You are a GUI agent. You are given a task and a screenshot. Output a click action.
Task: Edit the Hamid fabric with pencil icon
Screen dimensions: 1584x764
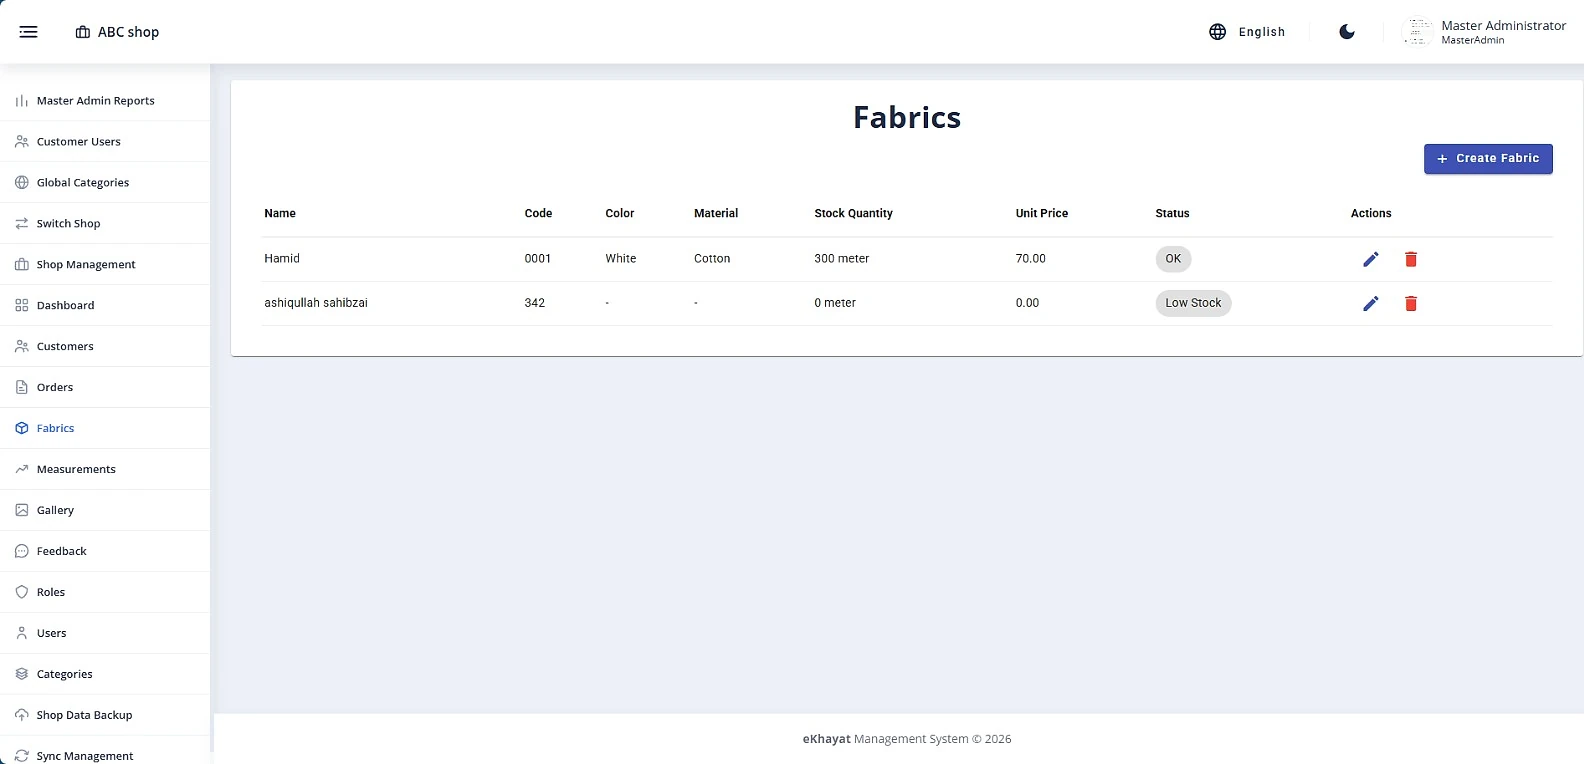(x=1371, y=259)
